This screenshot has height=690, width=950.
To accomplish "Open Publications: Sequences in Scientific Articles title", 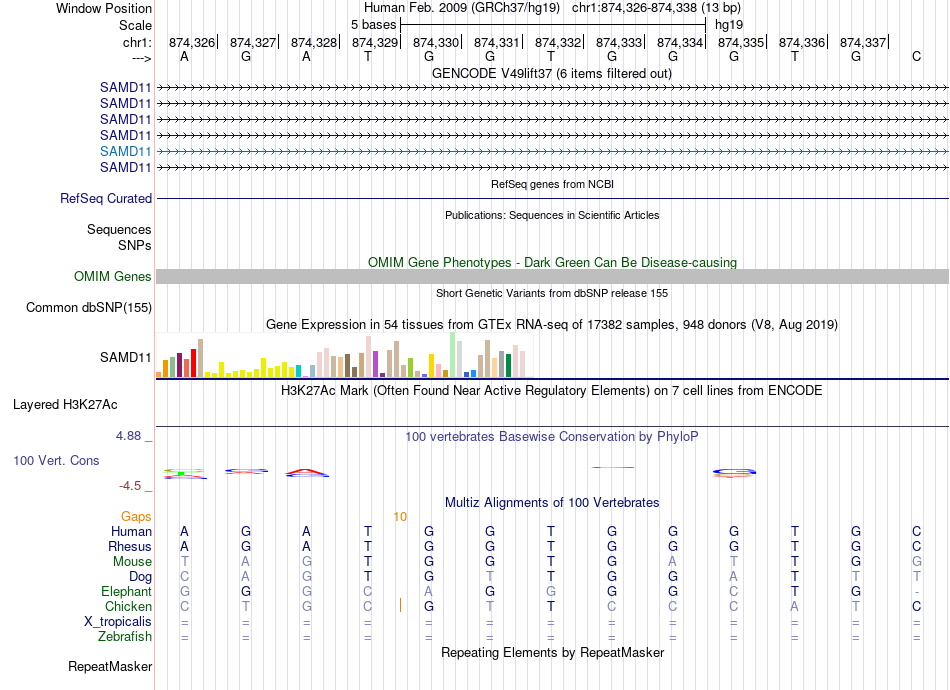I will tap(552, 215).
